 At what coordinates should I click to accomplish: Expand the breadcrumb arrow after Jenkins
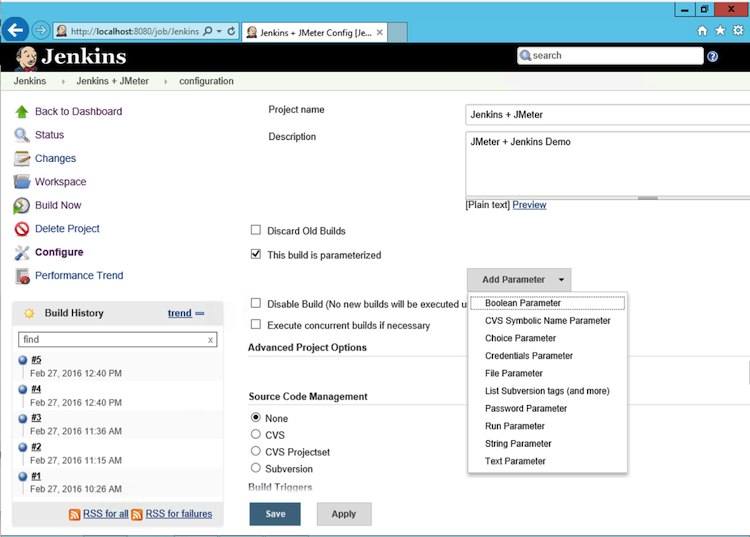pos(63,82)
